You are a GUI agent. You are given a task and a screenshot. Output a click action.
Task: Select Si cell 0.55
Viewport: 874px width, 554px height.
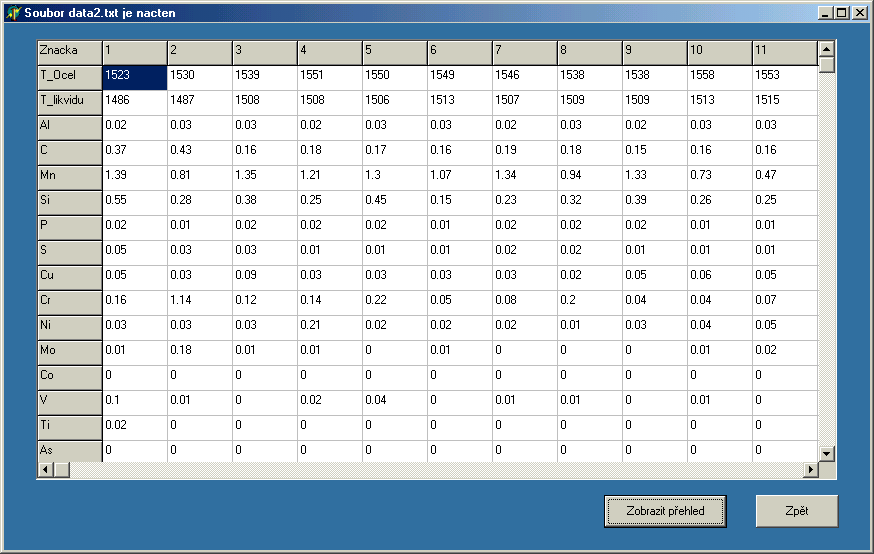(x=135, y=203)
